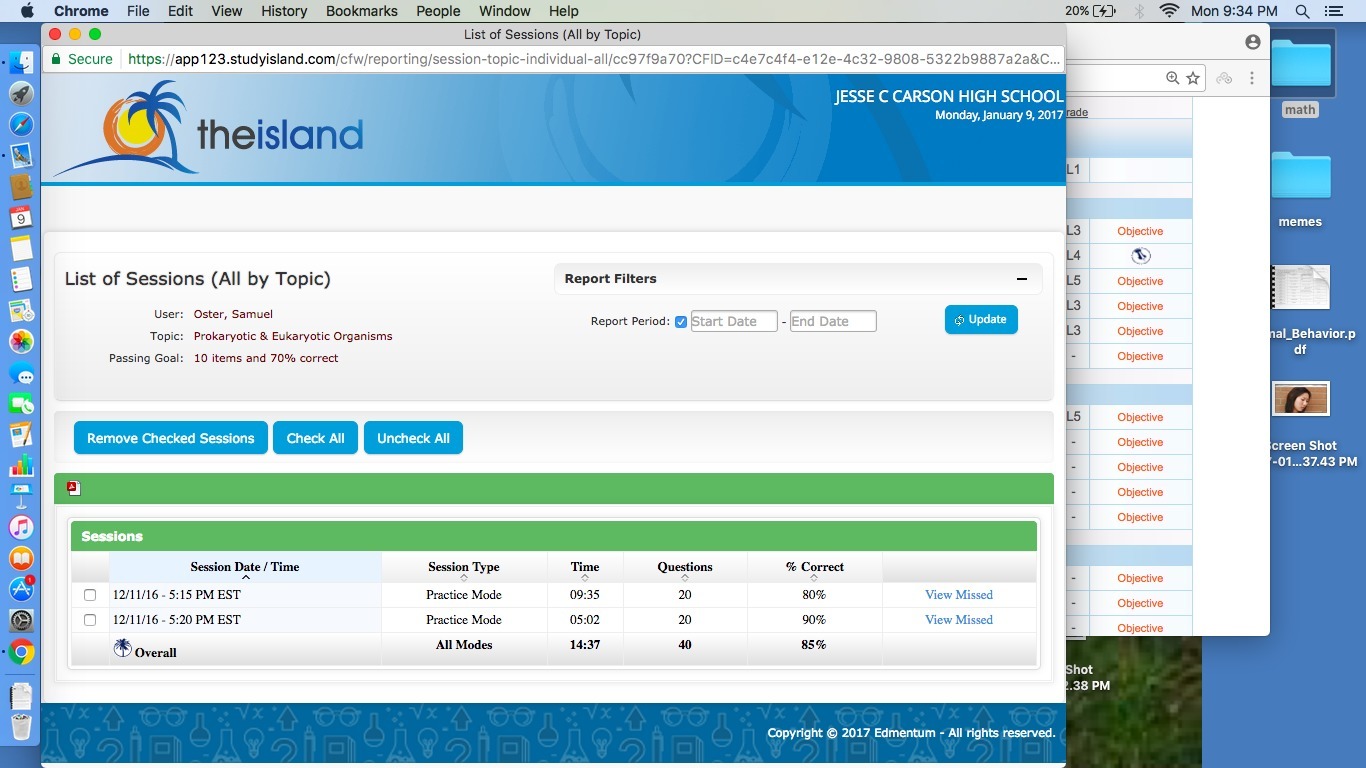This screenshot has width=1366, height=768.
Task: Open the Bookmarks menu
Action: (x=361, y=11)
